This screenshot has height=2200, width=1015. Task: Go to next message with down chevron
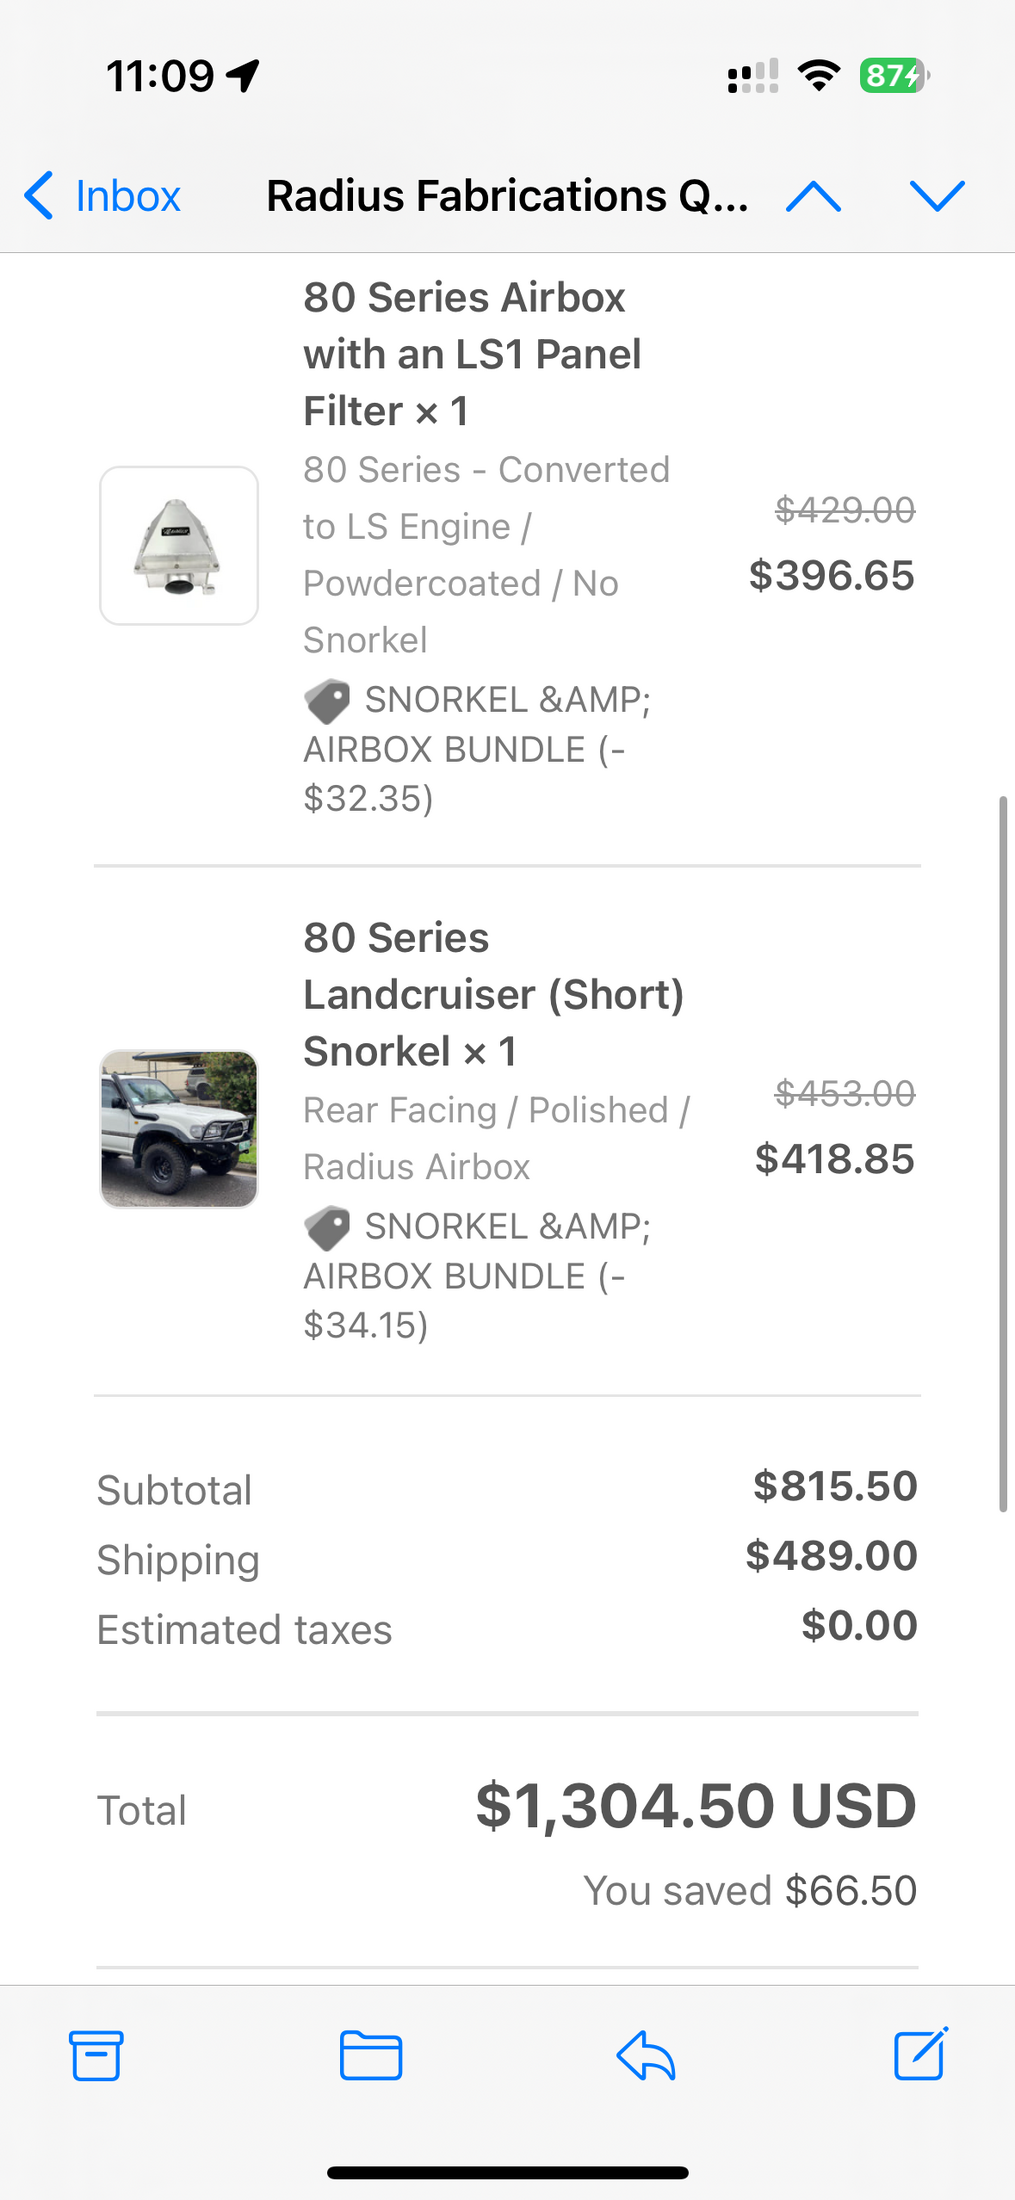click(x=937, y=197)
